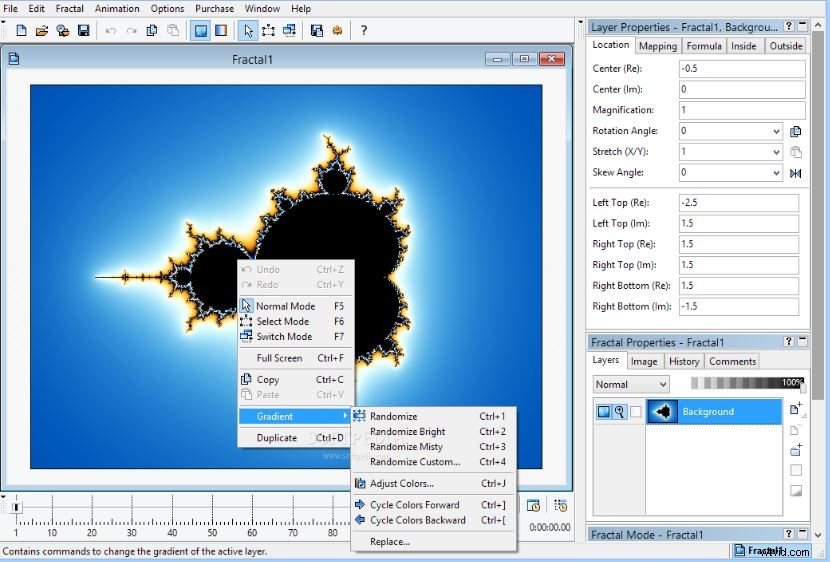Switch to the Outside tab

(x=786, y=46)
